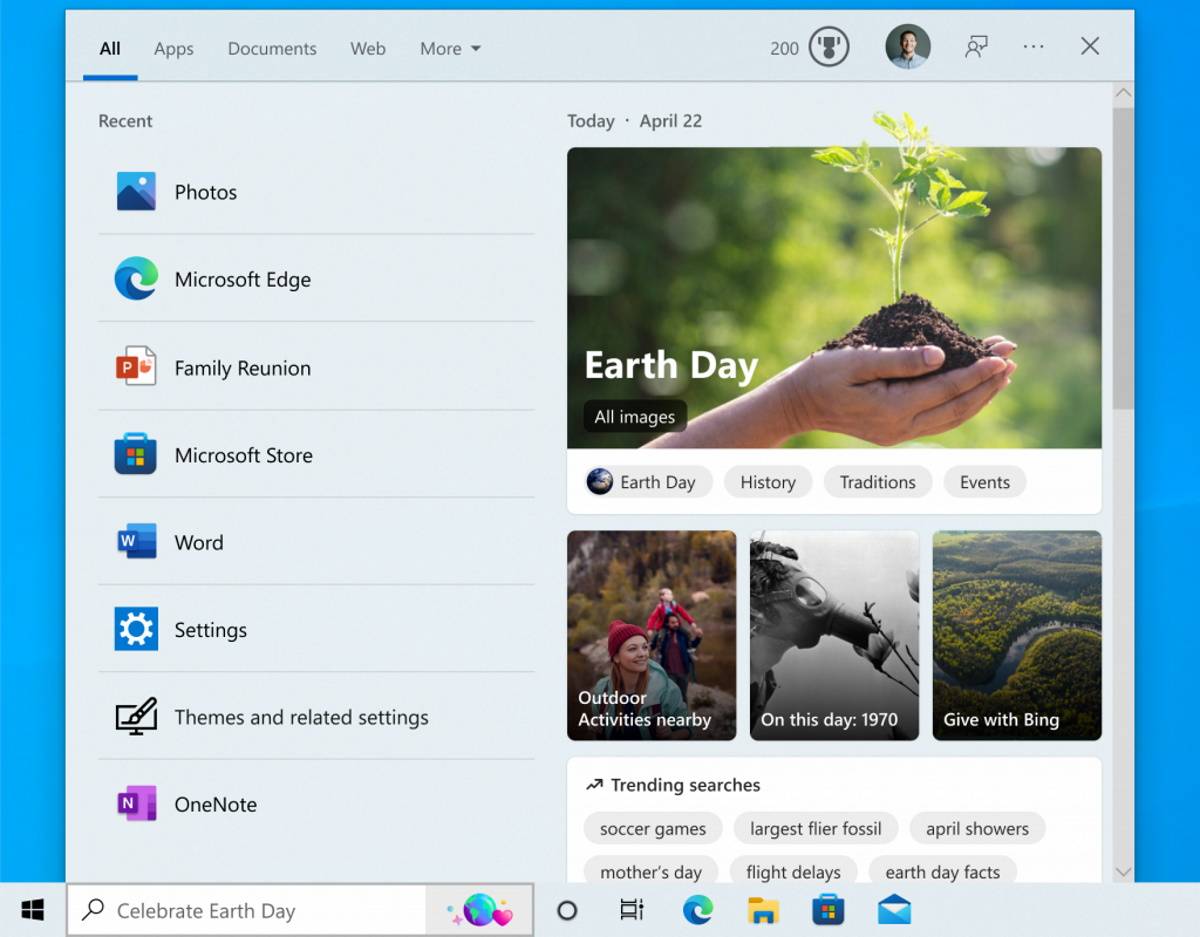
Task: Open Settings from the Recent list
Action: point(210,630)
